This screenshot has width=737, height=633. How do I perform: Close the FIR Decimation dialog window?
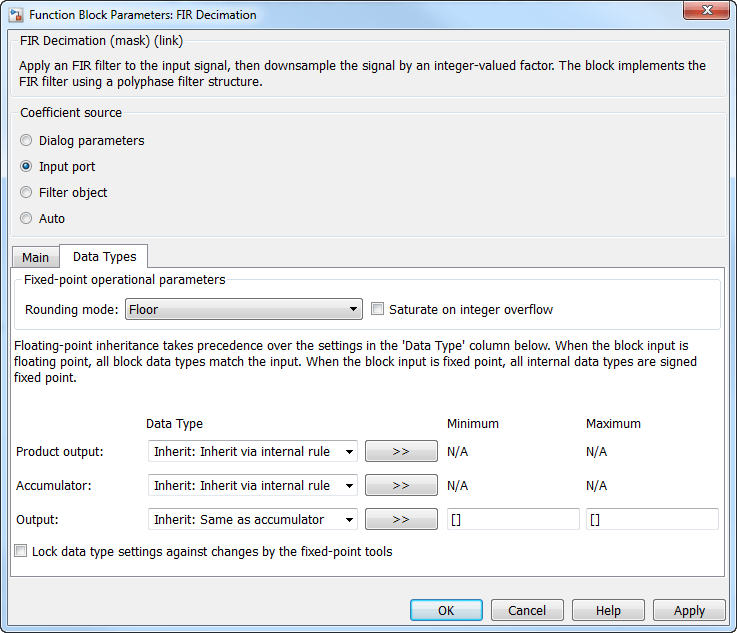(706, 10)
